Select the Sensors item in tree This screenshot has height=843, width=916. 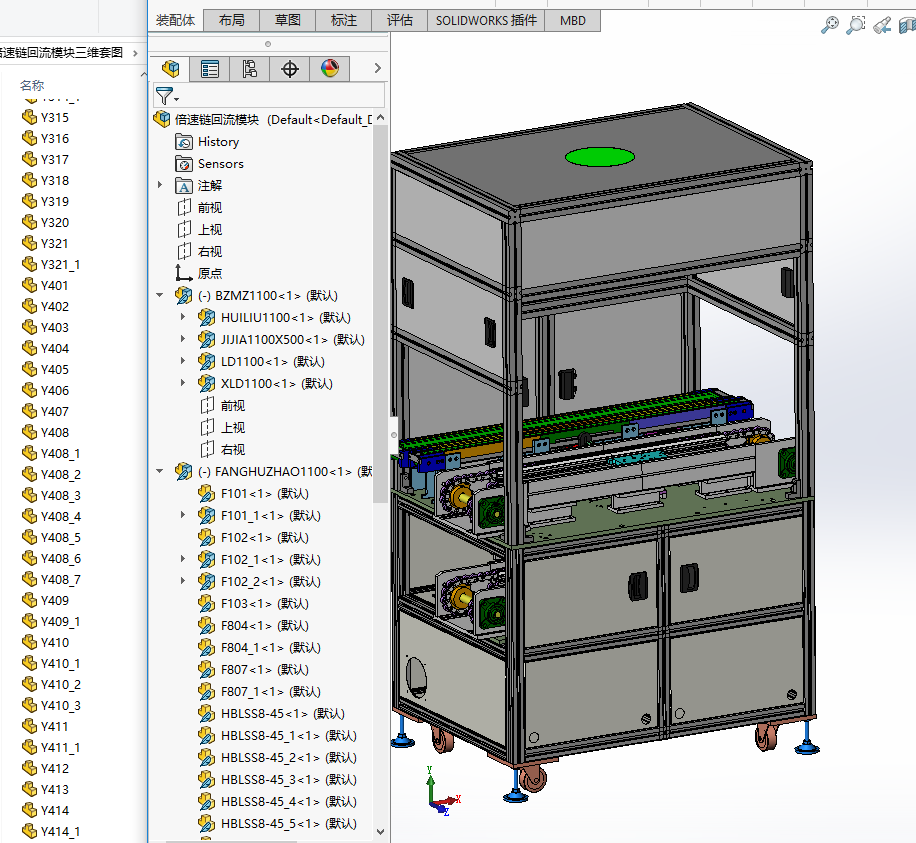click(220, 164)
